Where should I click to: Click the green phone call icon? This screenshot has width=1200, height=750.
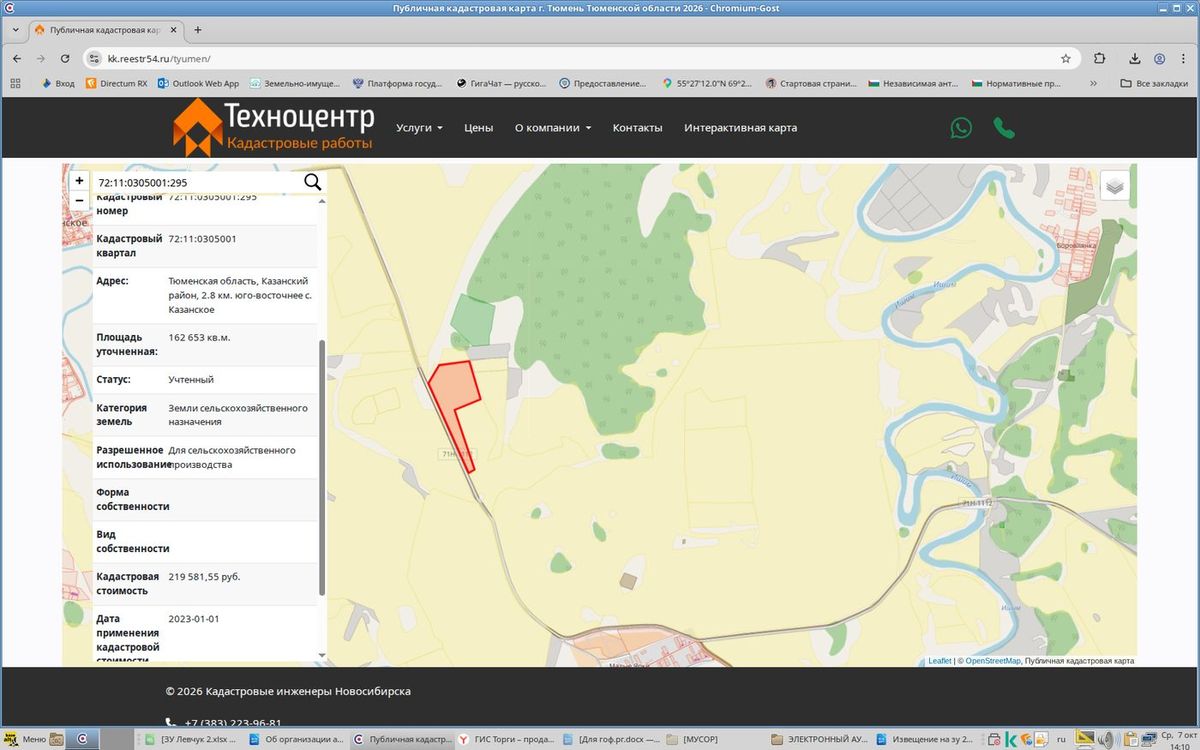[1004, 128]
